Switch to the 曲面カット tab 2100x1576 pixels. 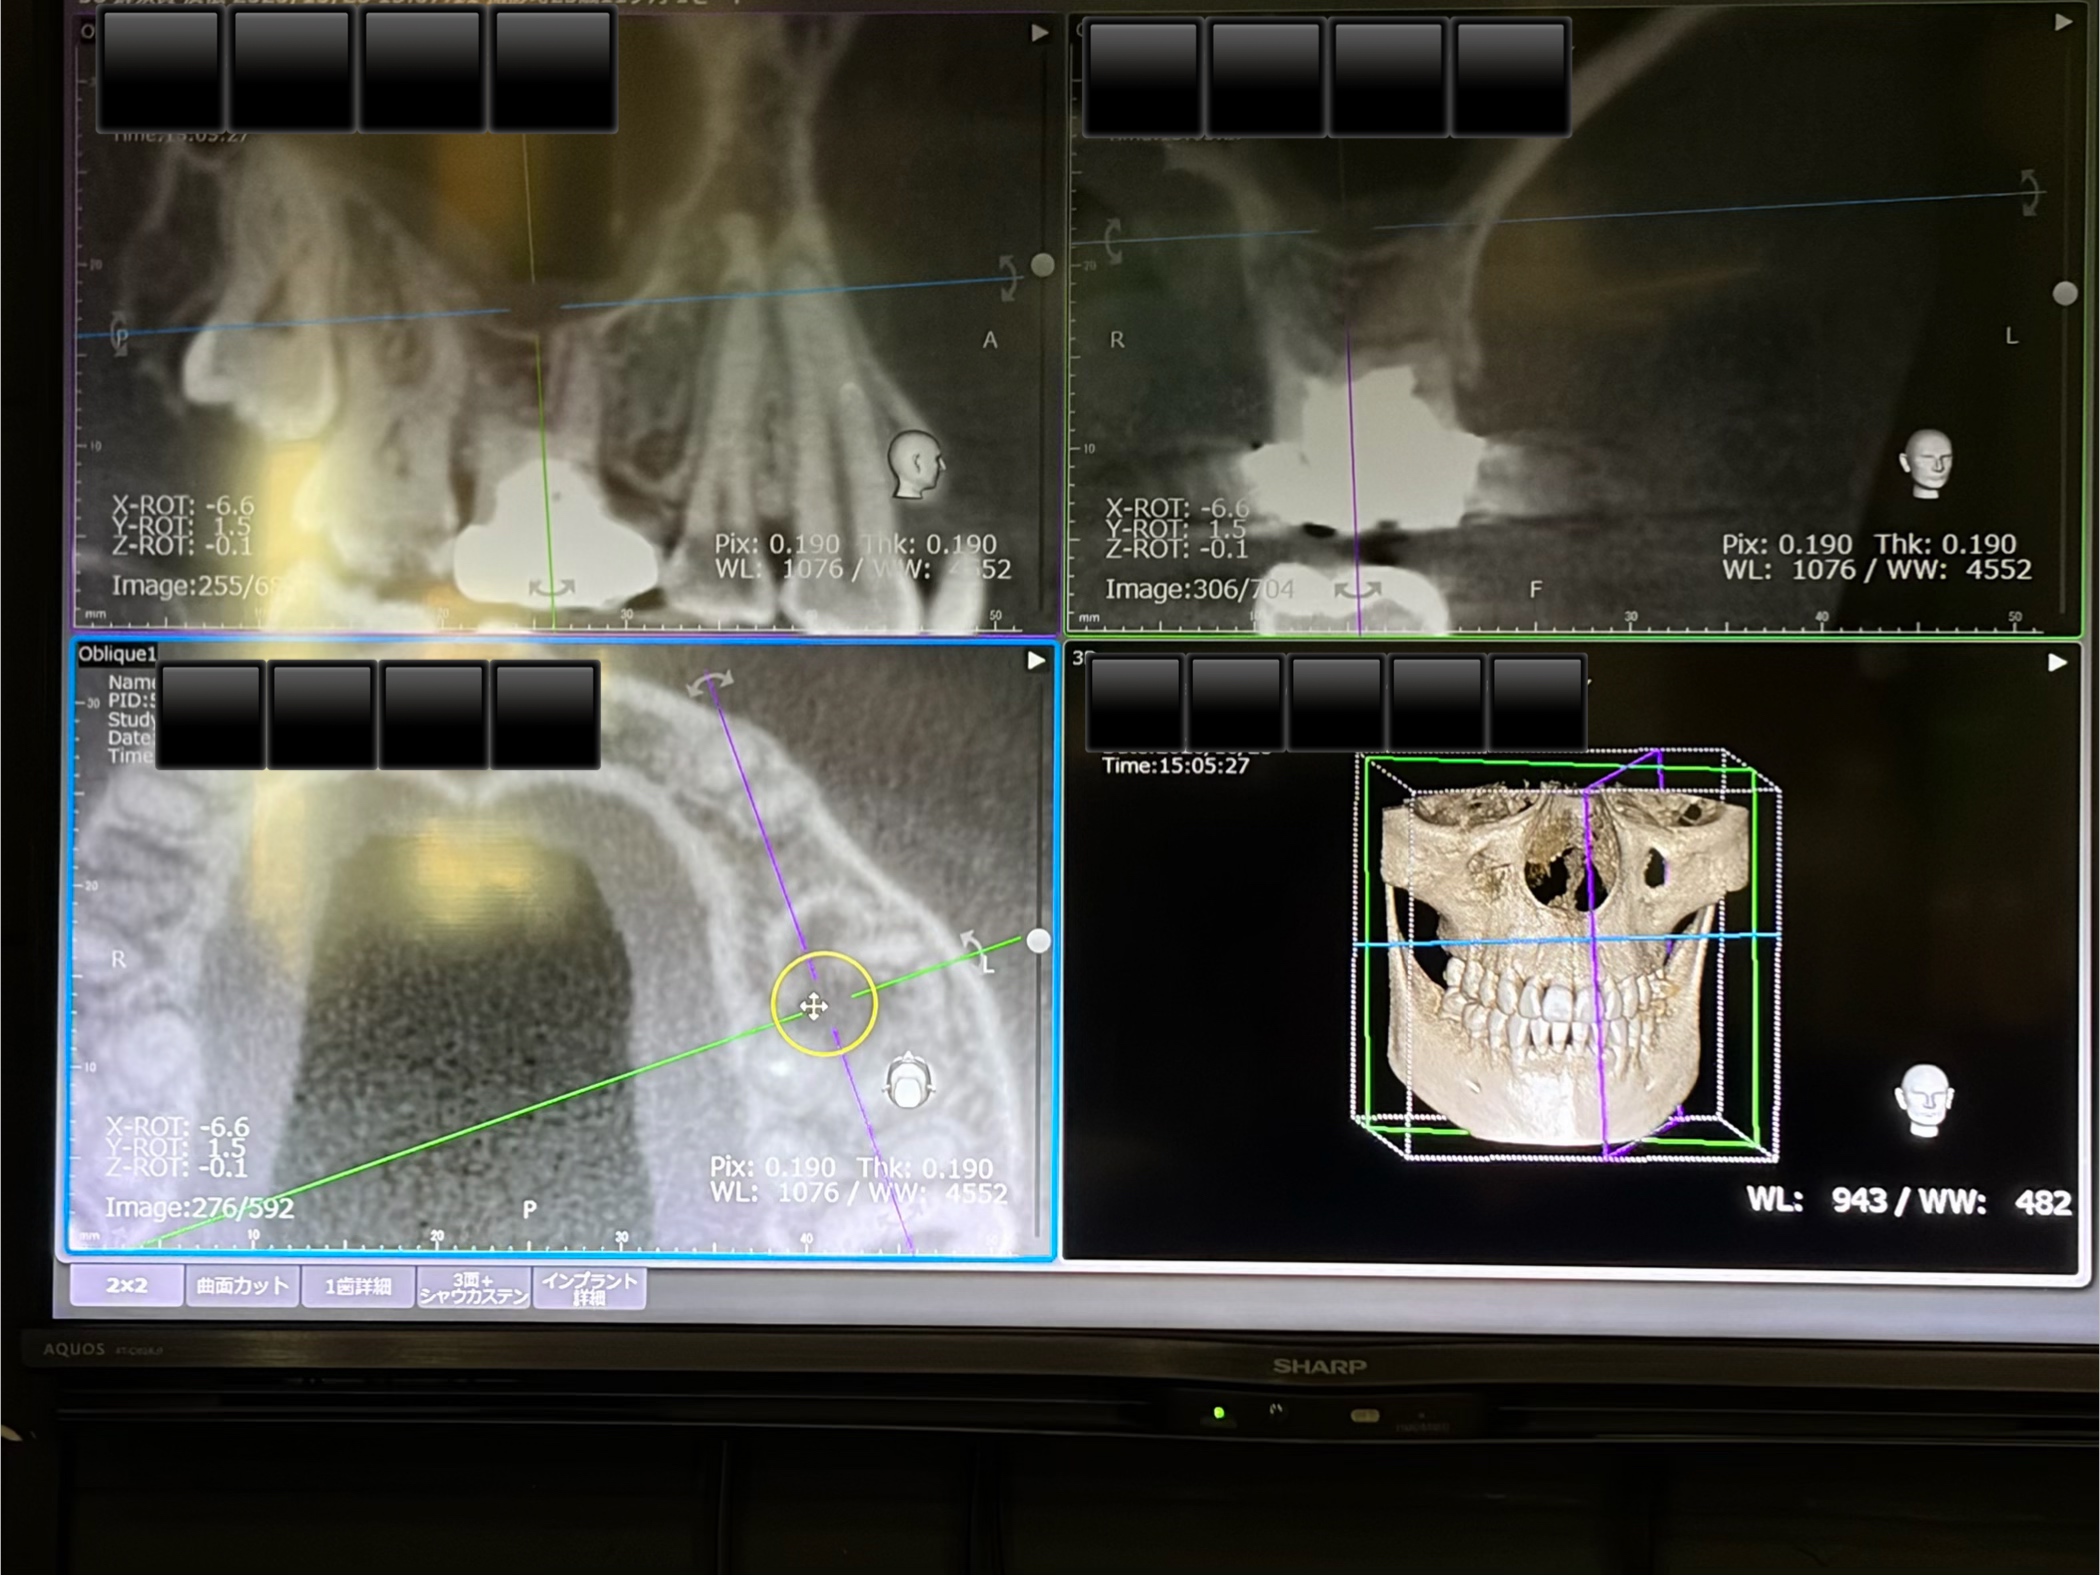coord(242,1286)
